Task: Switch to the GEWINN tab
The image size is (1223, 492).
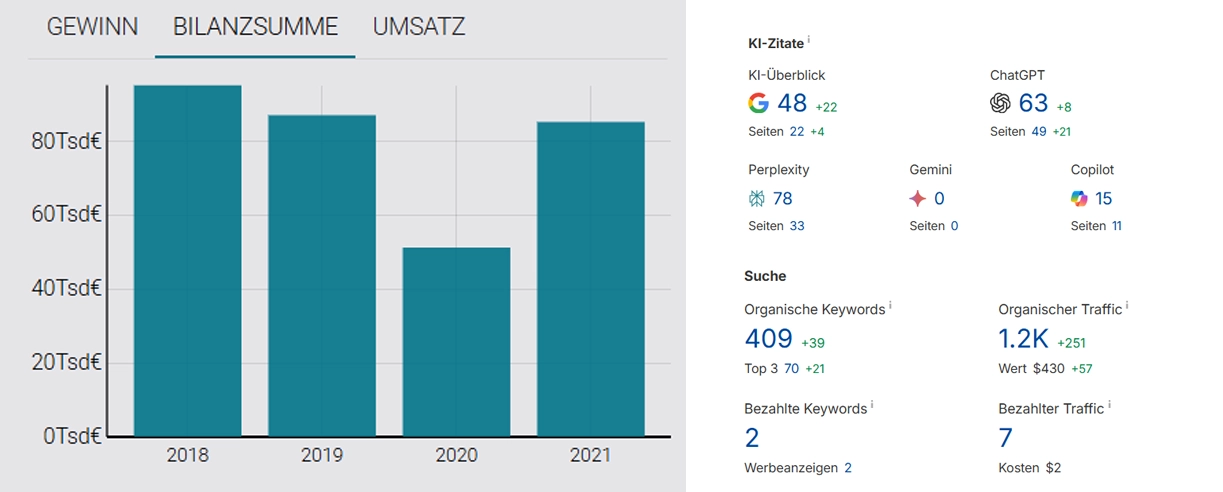Action: [92, 27]
